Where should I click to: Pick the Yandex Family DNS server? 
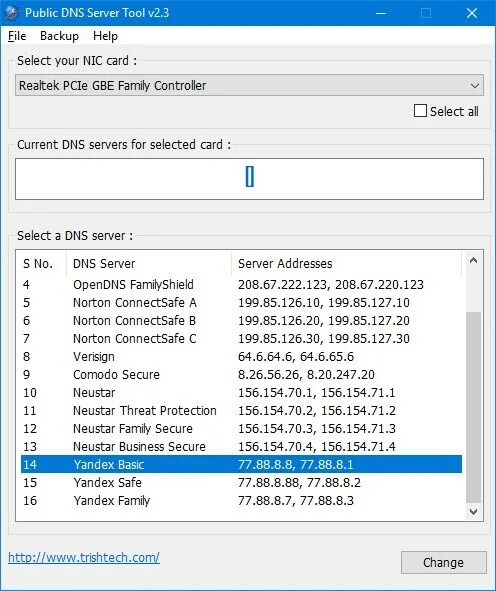(241, 501)
